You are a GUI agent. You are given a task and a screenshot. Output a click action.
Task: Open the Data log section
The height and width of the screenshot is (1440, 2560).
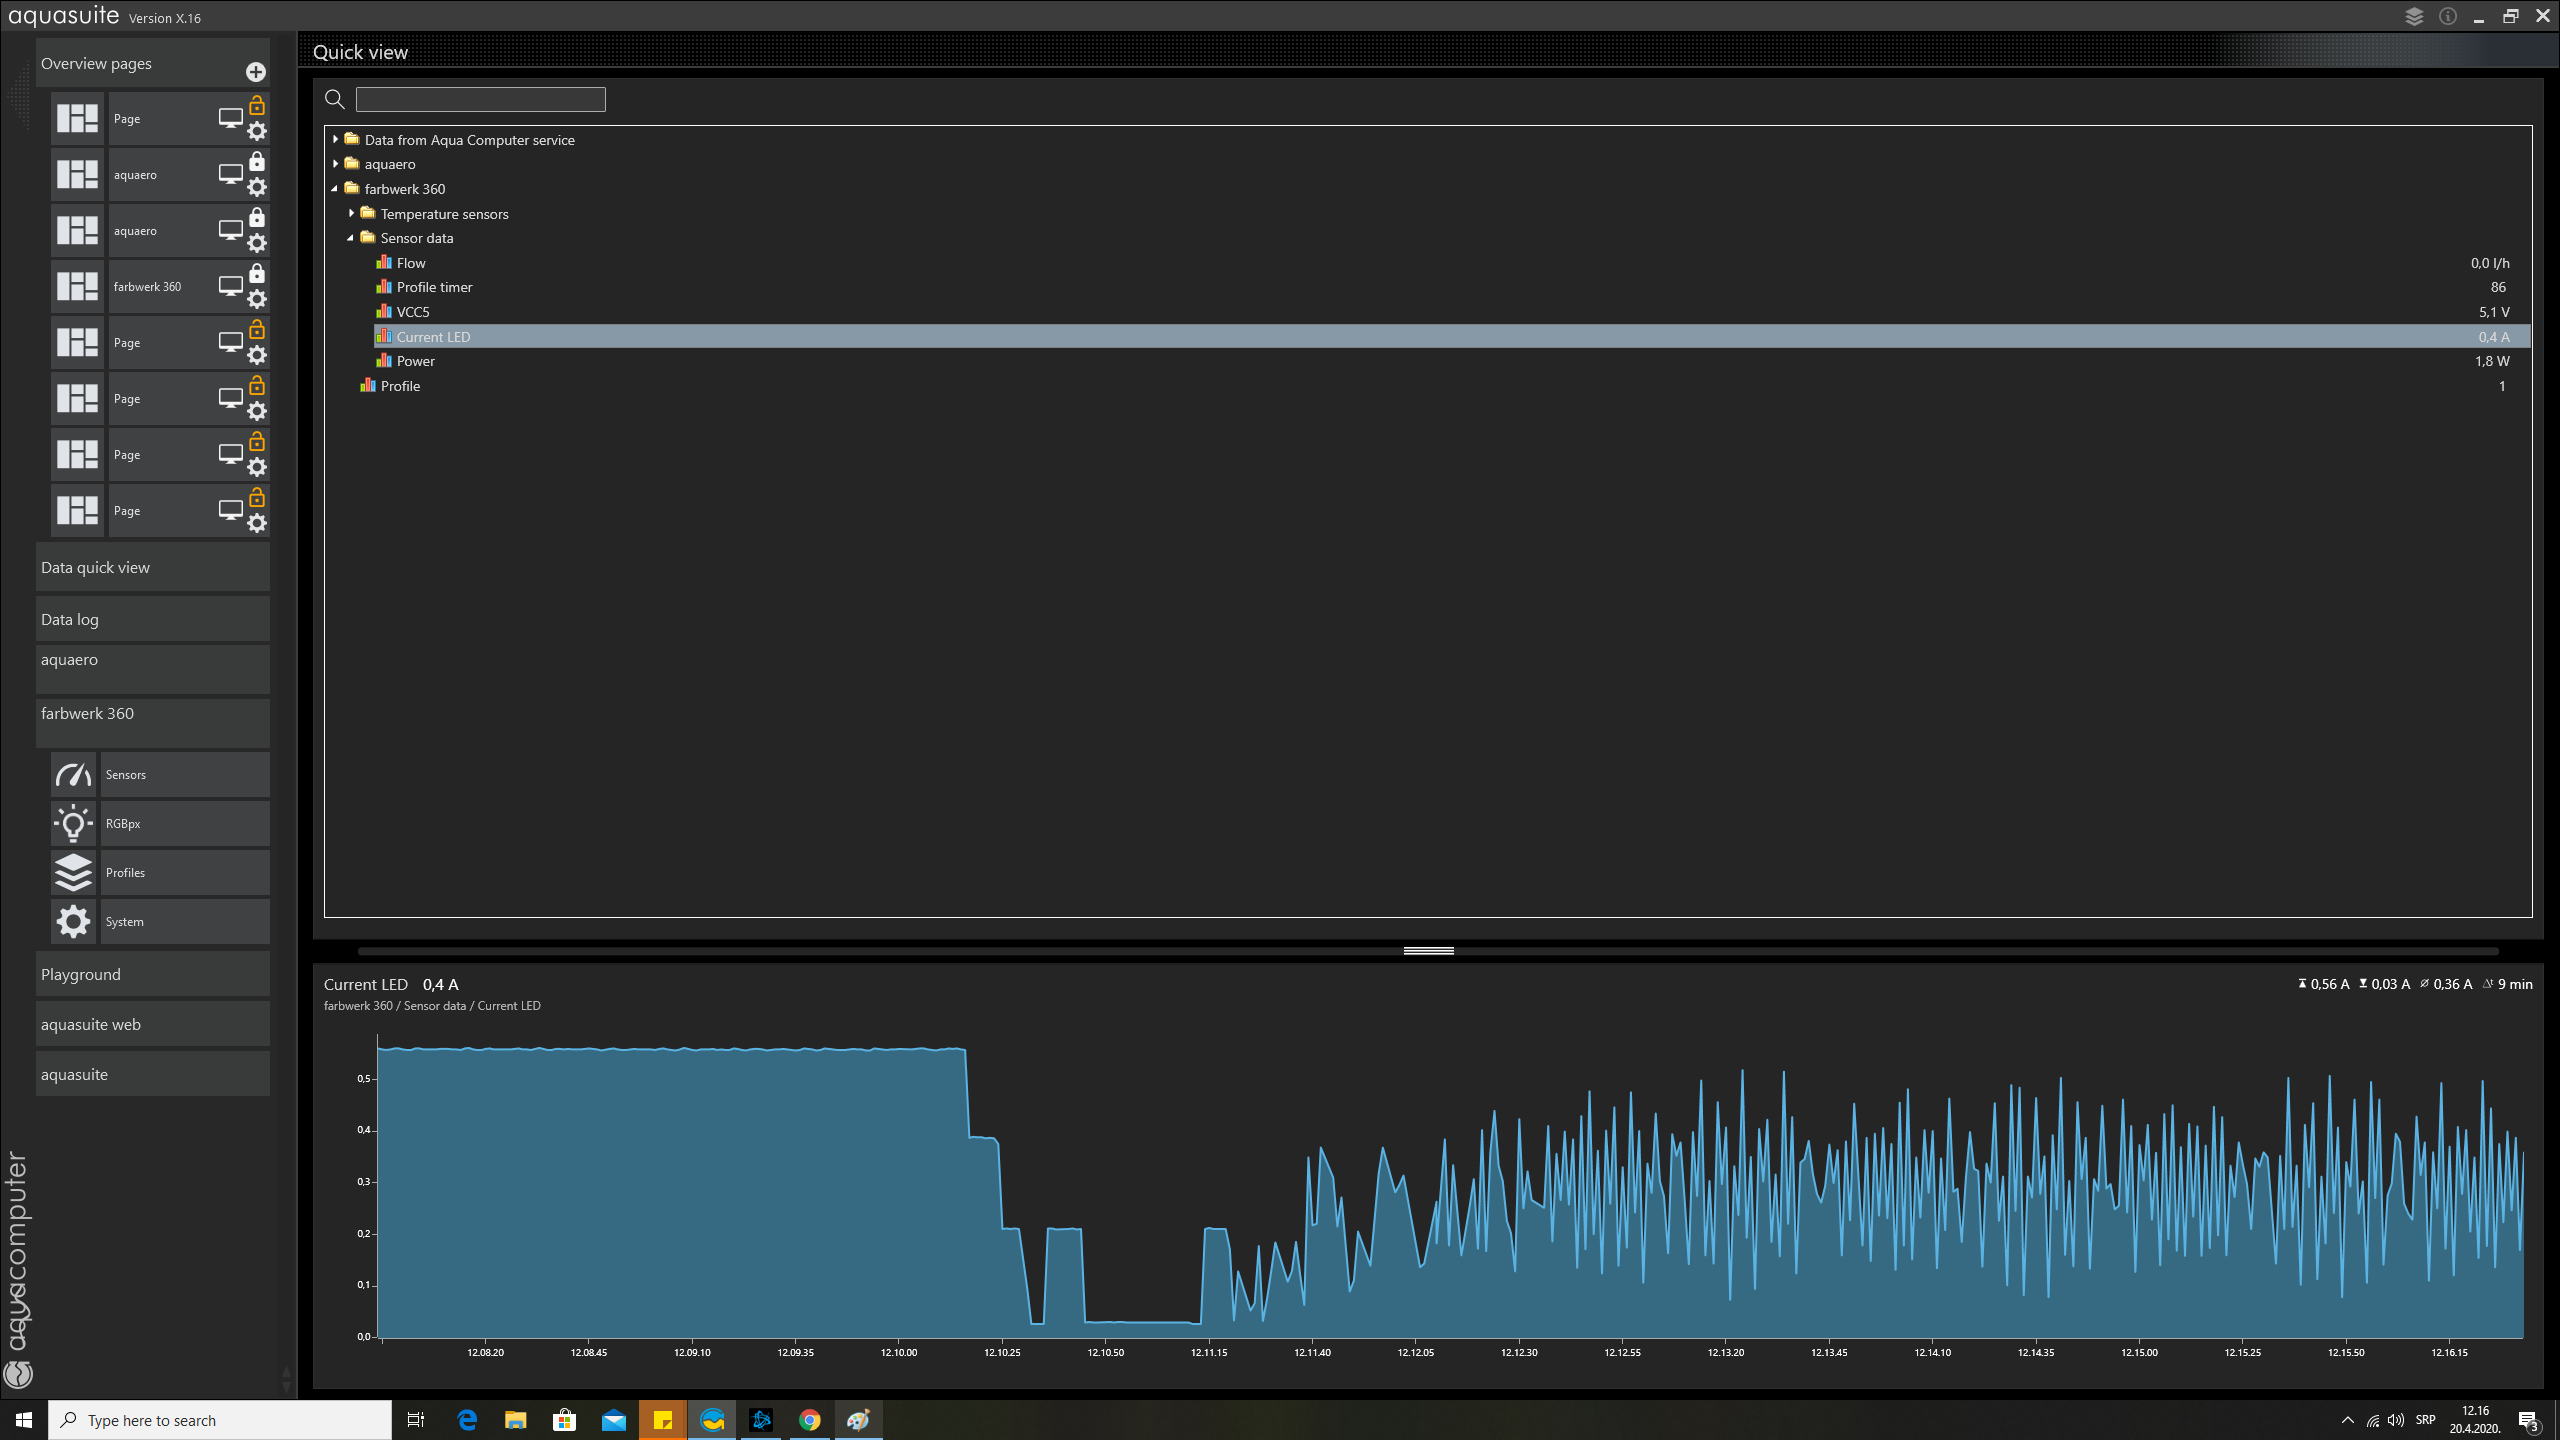tap(153, 619)
